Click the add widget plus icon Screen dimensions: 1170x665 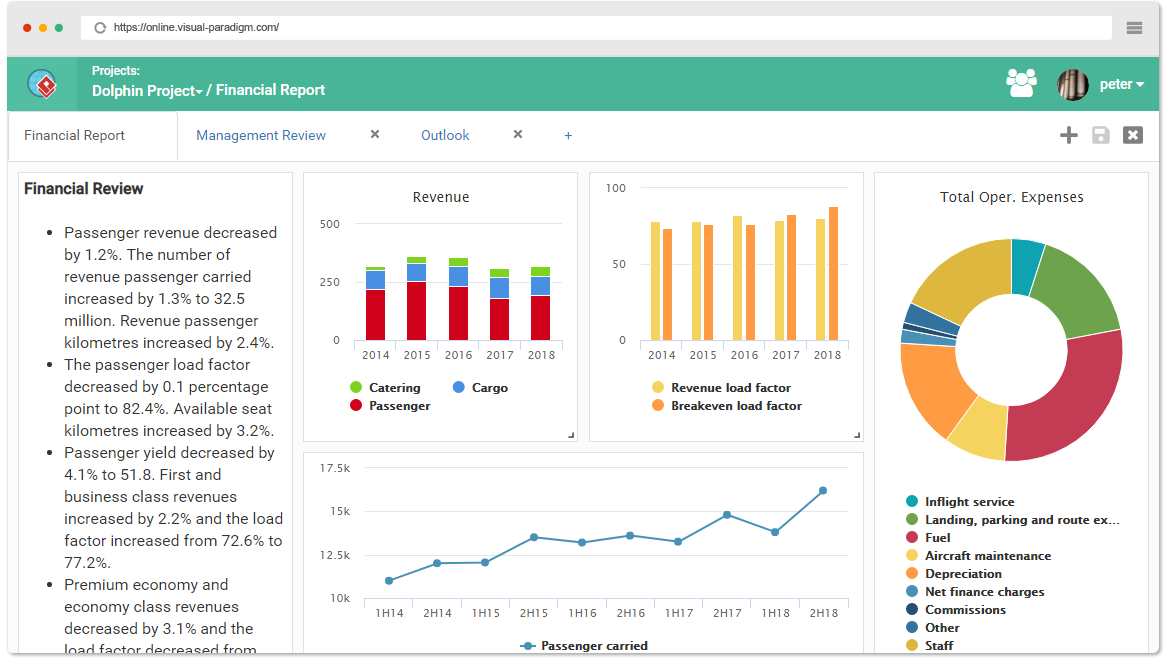click(1069, 135)
